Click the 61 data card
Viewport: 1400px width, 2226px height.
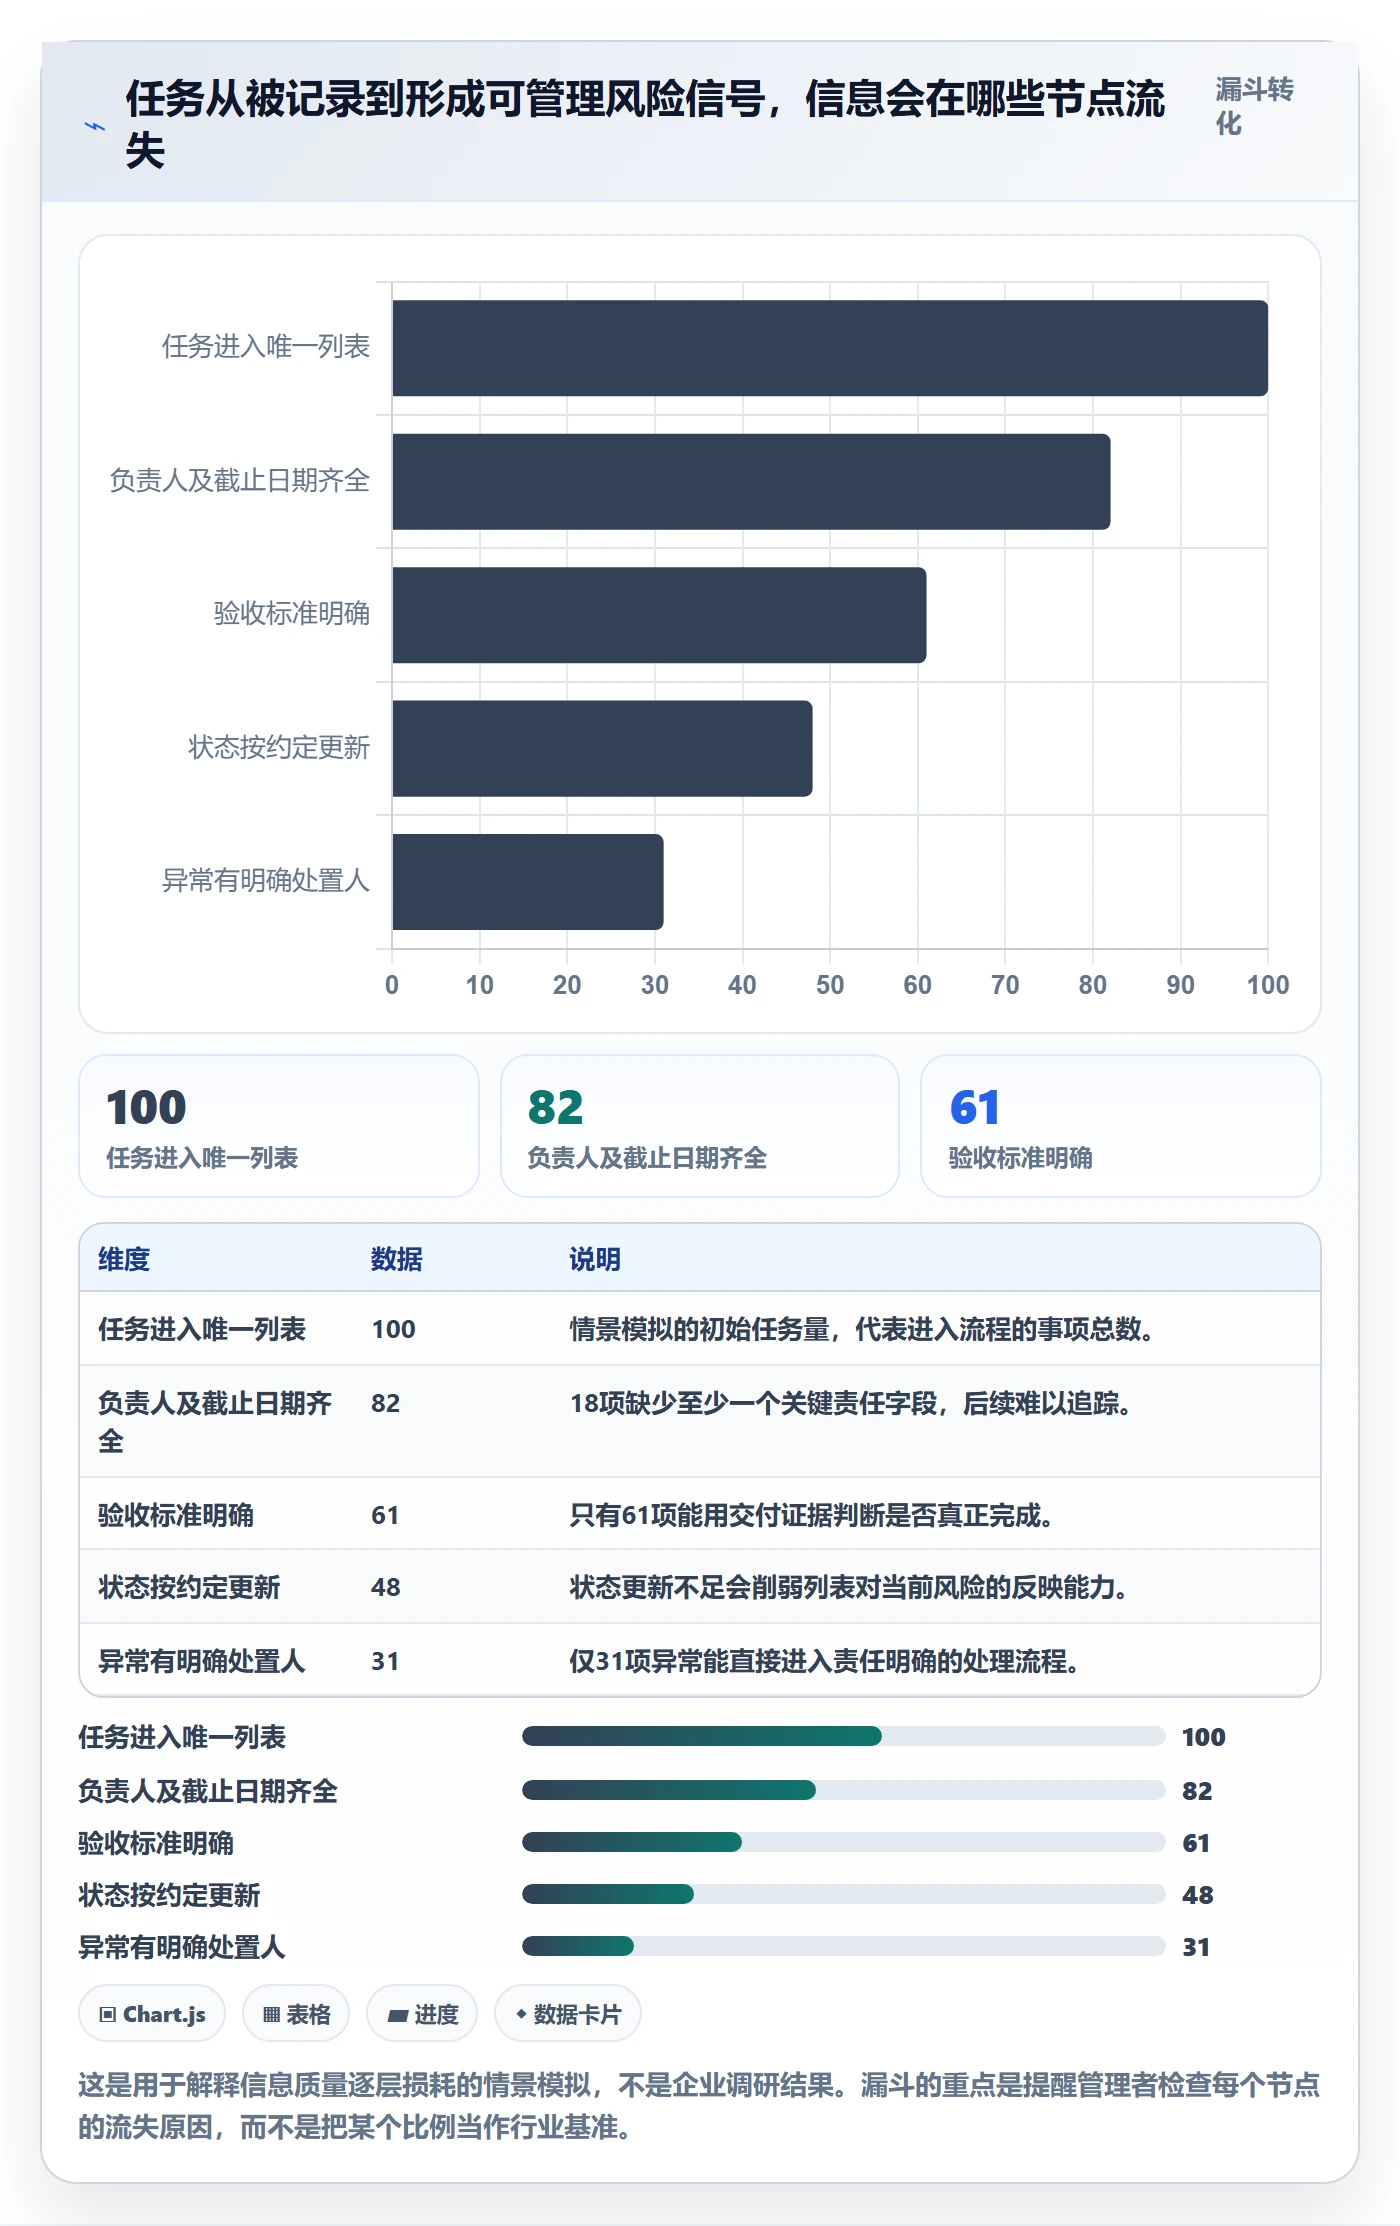click(x=1121, y=1126)
